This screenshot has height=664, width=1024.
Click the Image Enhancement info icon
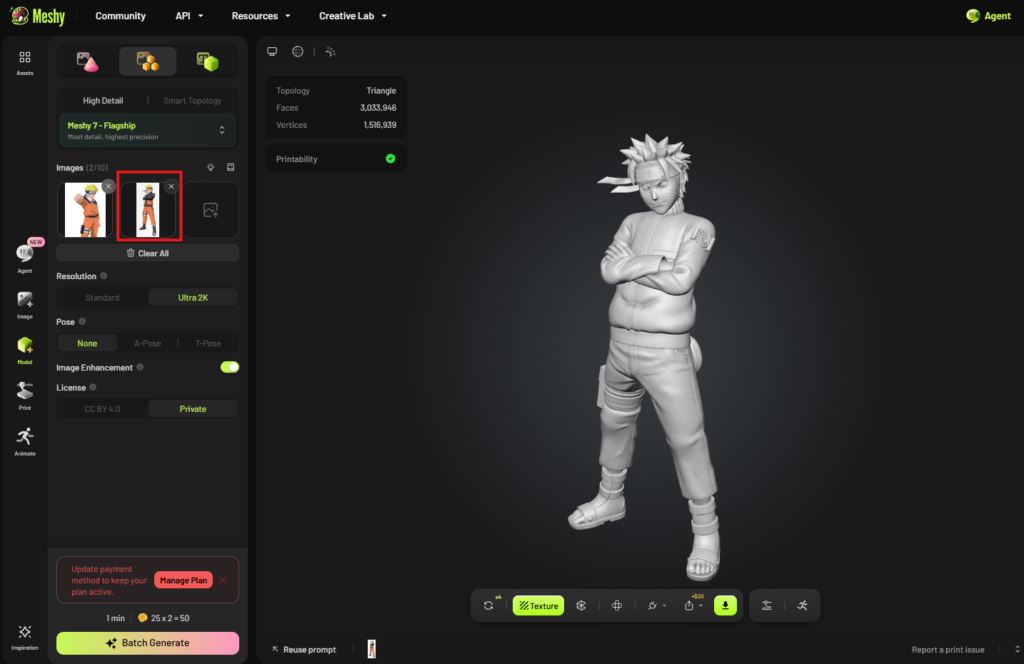pyautogui.click(x=140, y=368)
